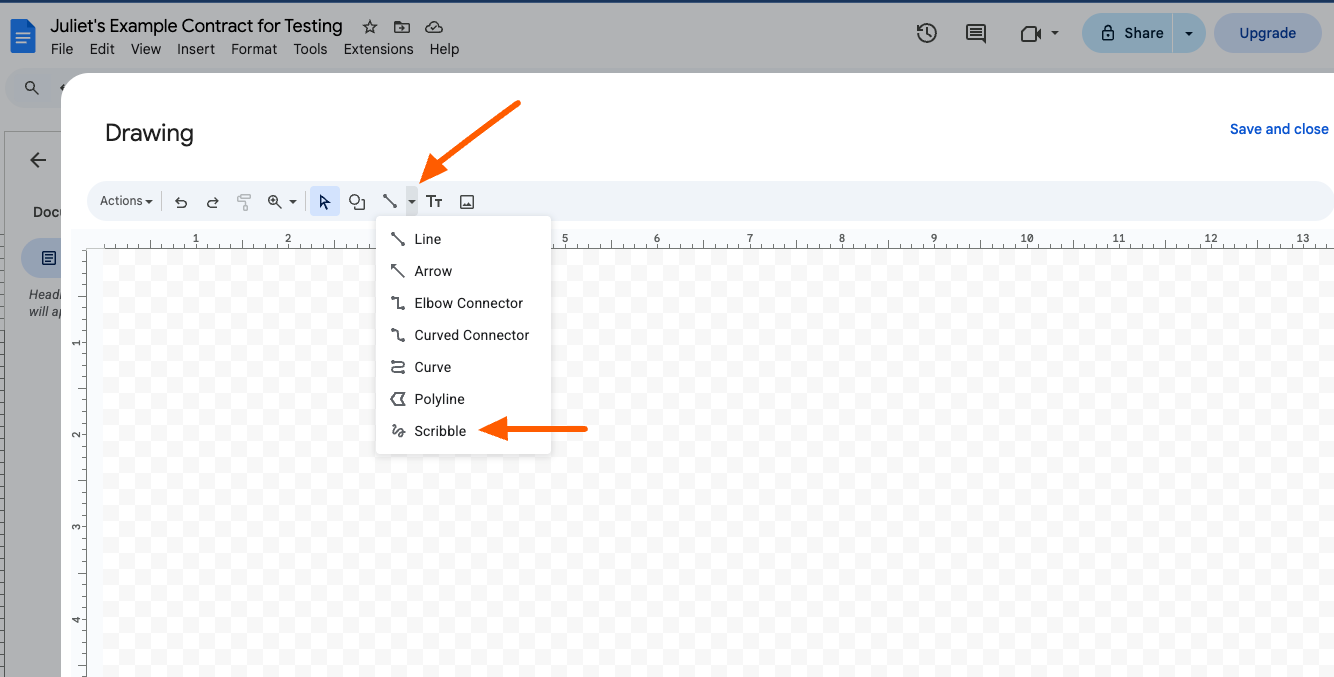This screenshot has height=677, width=1334.
Task: Select the Shape tool
Action: pyautogui.click(x=357, y=201)
